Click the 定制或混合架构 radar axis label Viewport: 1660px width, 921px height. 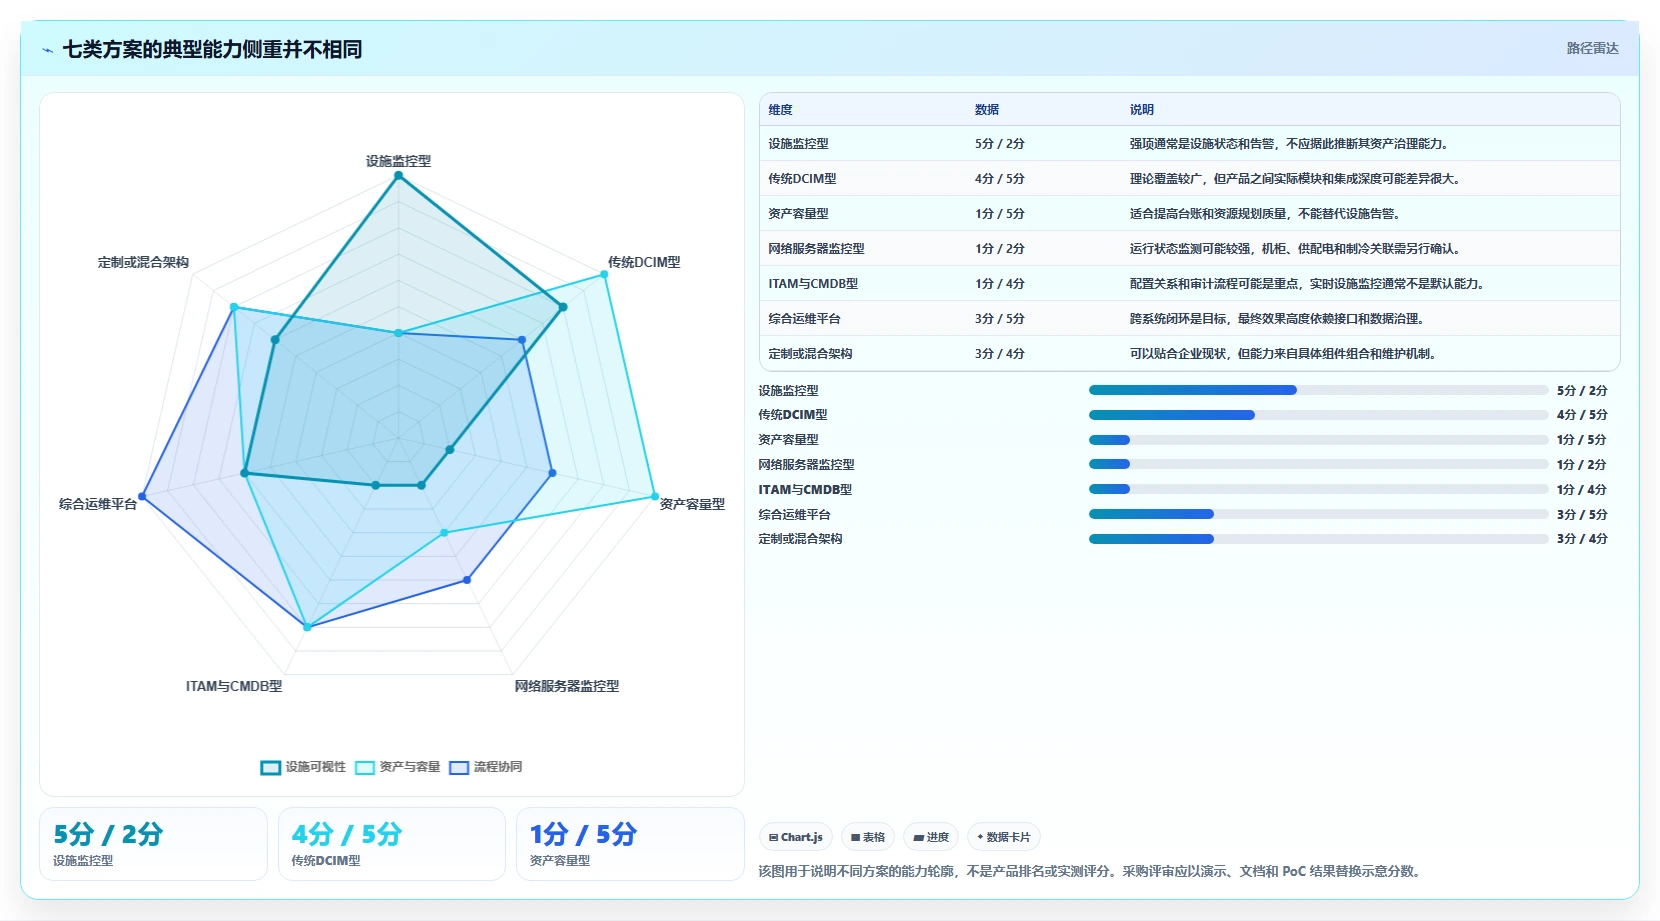click(143, 262)
